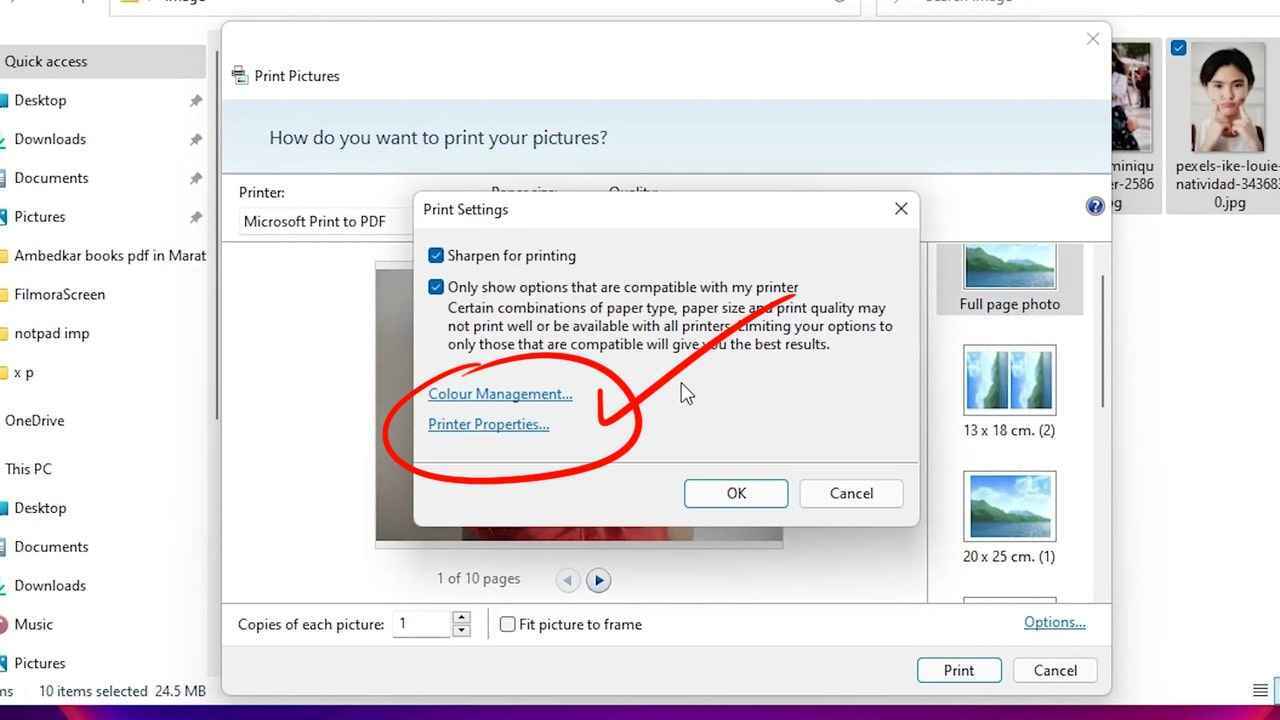The width and height of the screenshot is (1280, 720).
Task: Go to next page using arrow icon
Action: (x=598, y=580)
